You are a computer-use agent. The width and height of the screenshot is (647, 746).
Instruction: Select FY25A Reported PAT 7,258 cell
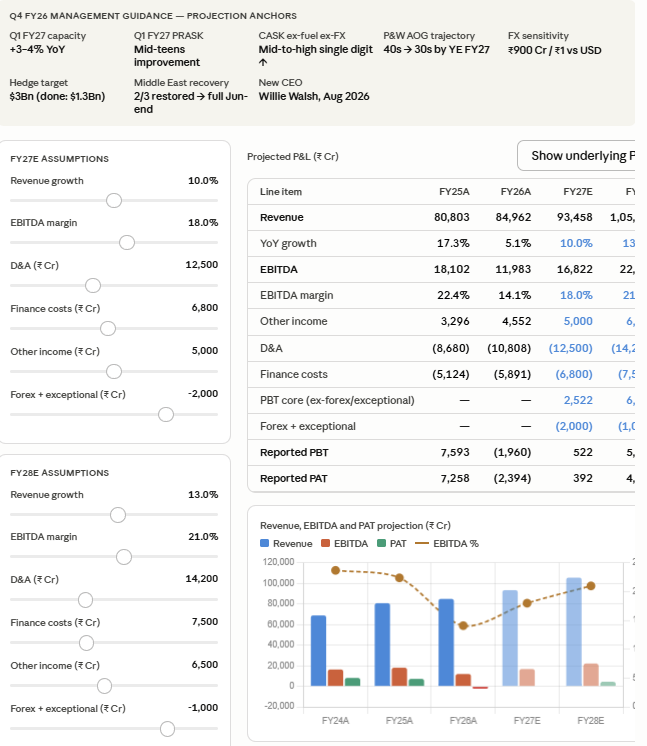[455, 478]
